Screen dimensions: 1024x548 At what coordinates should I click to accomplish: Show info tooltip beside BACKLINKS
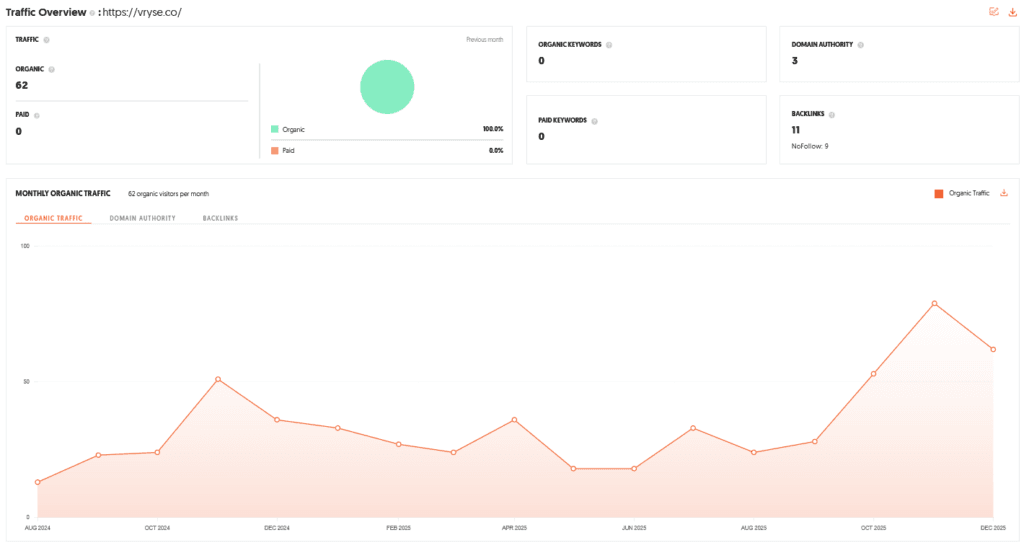[831, 114]
